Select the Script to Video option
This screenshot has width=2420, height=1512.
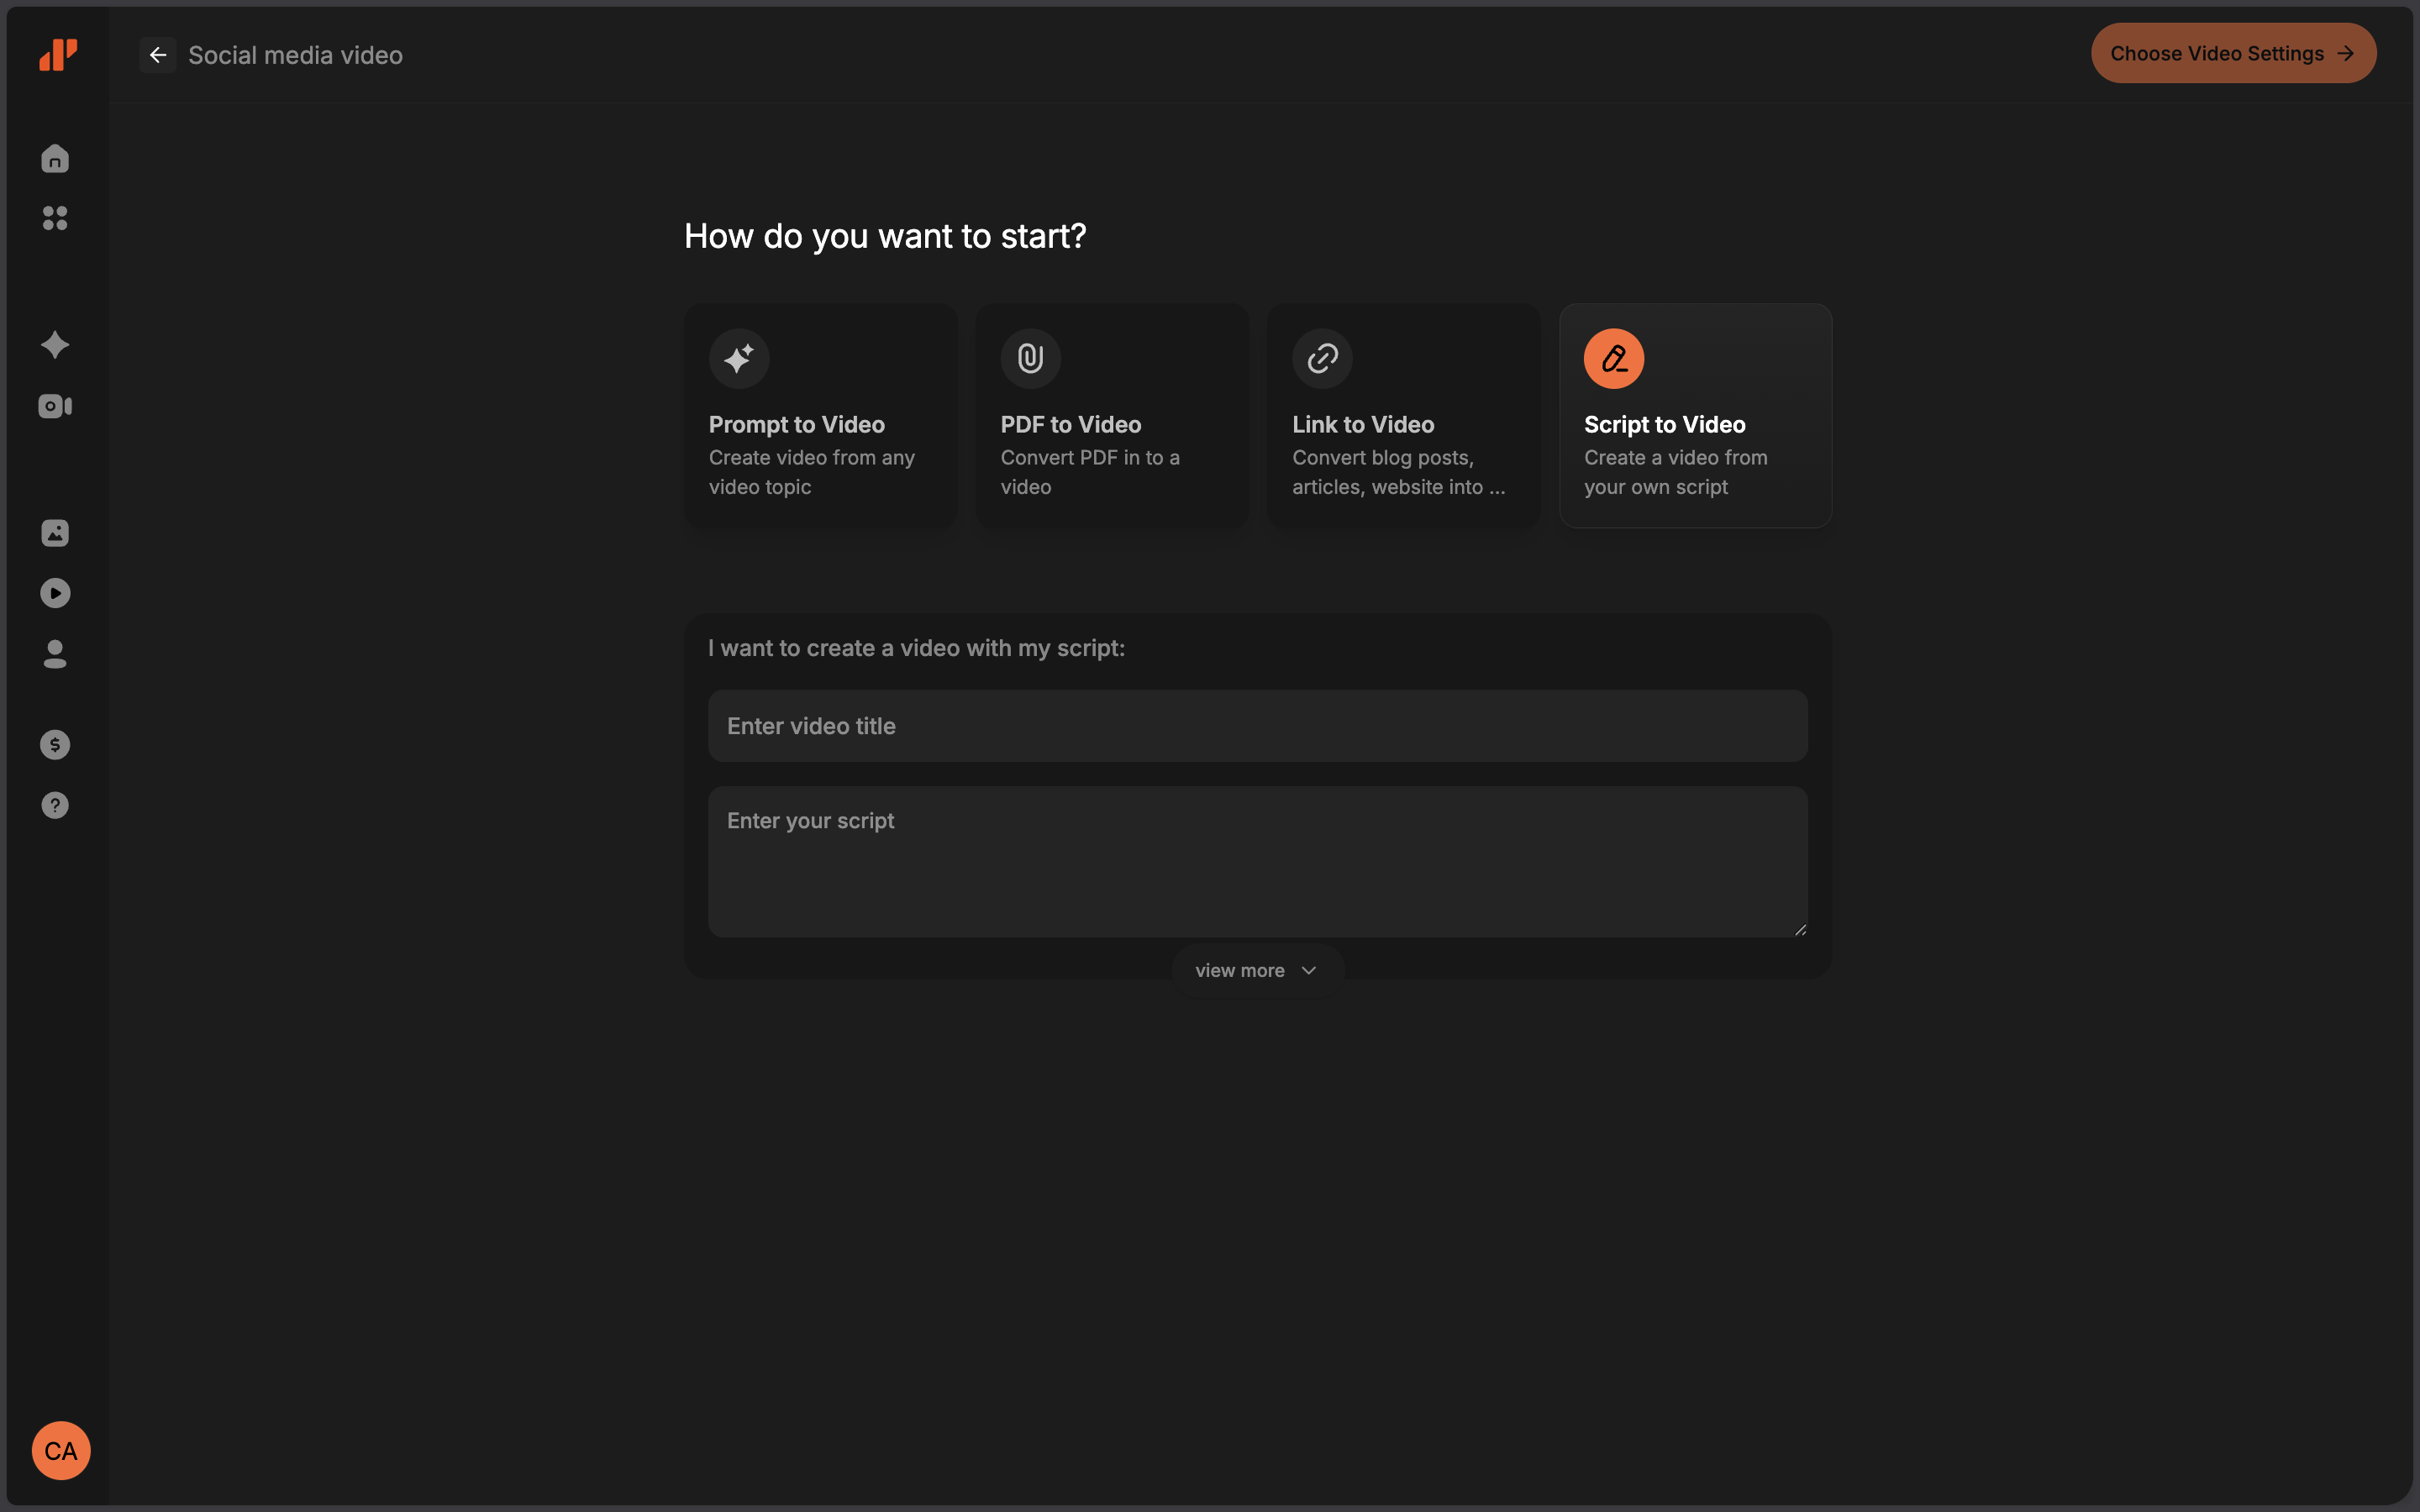click(x=1695, y=415)
